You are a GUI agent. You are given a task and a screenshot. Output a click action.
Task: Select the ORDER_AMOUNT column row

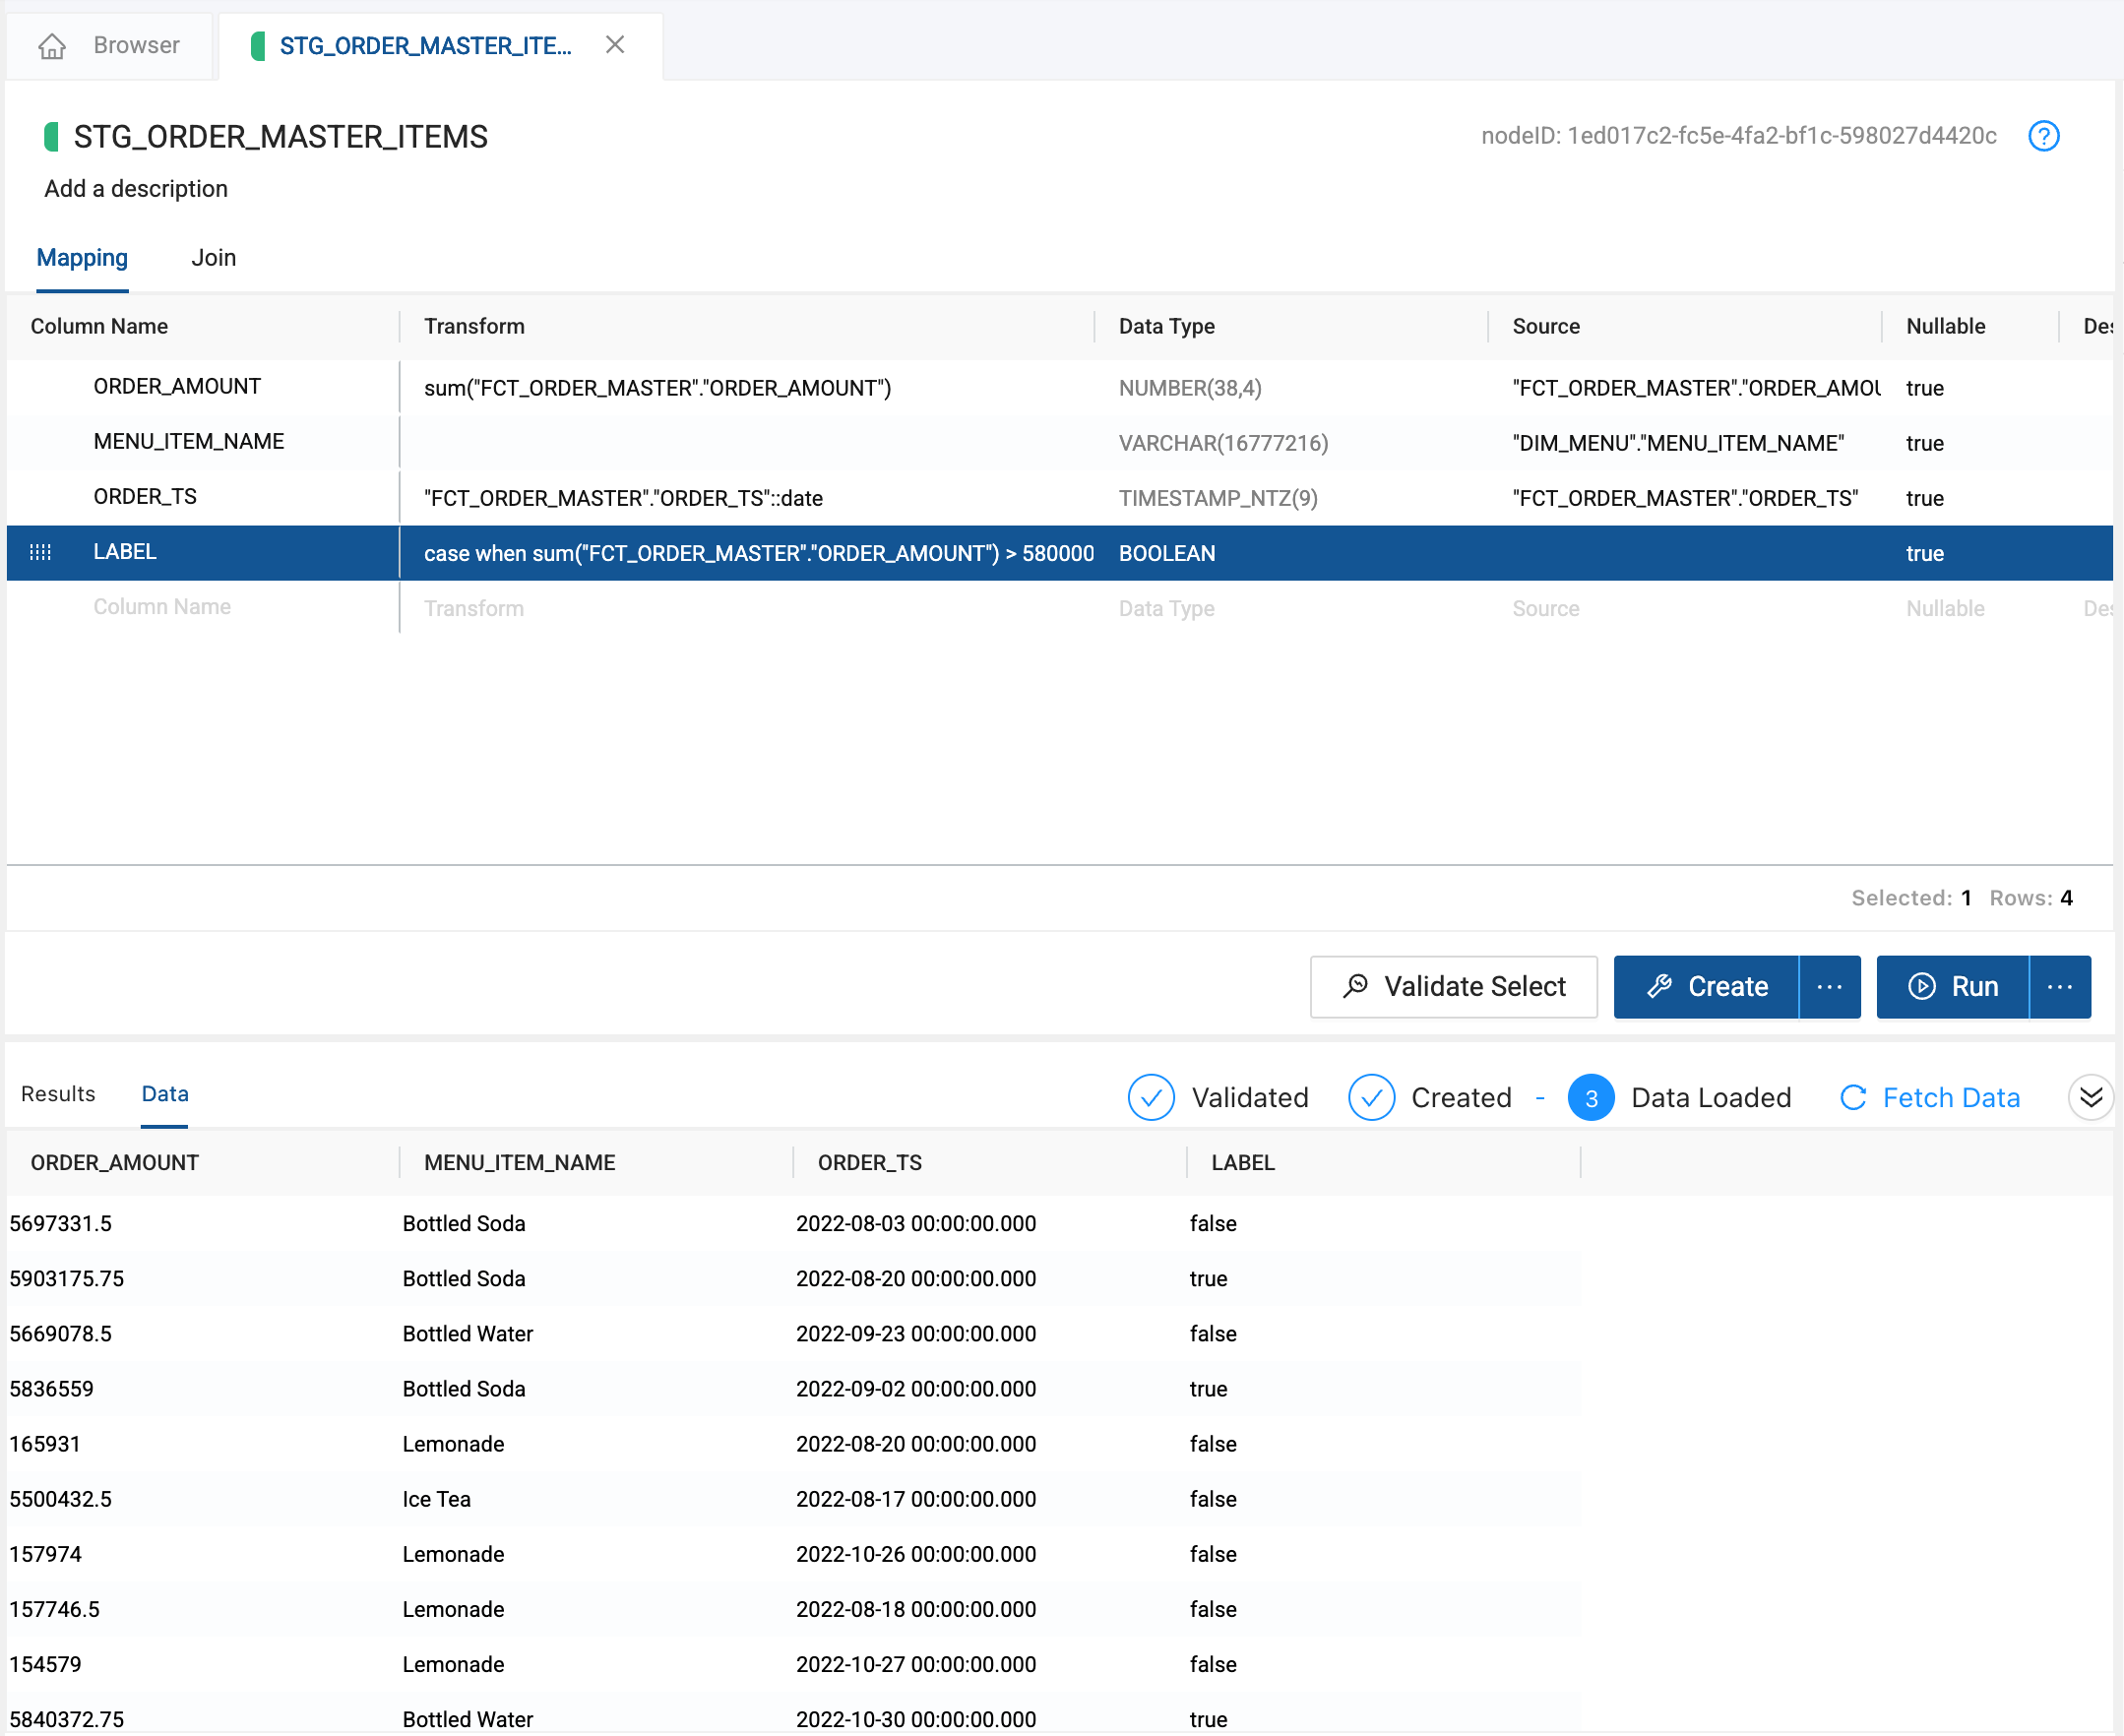point(1060,387)
